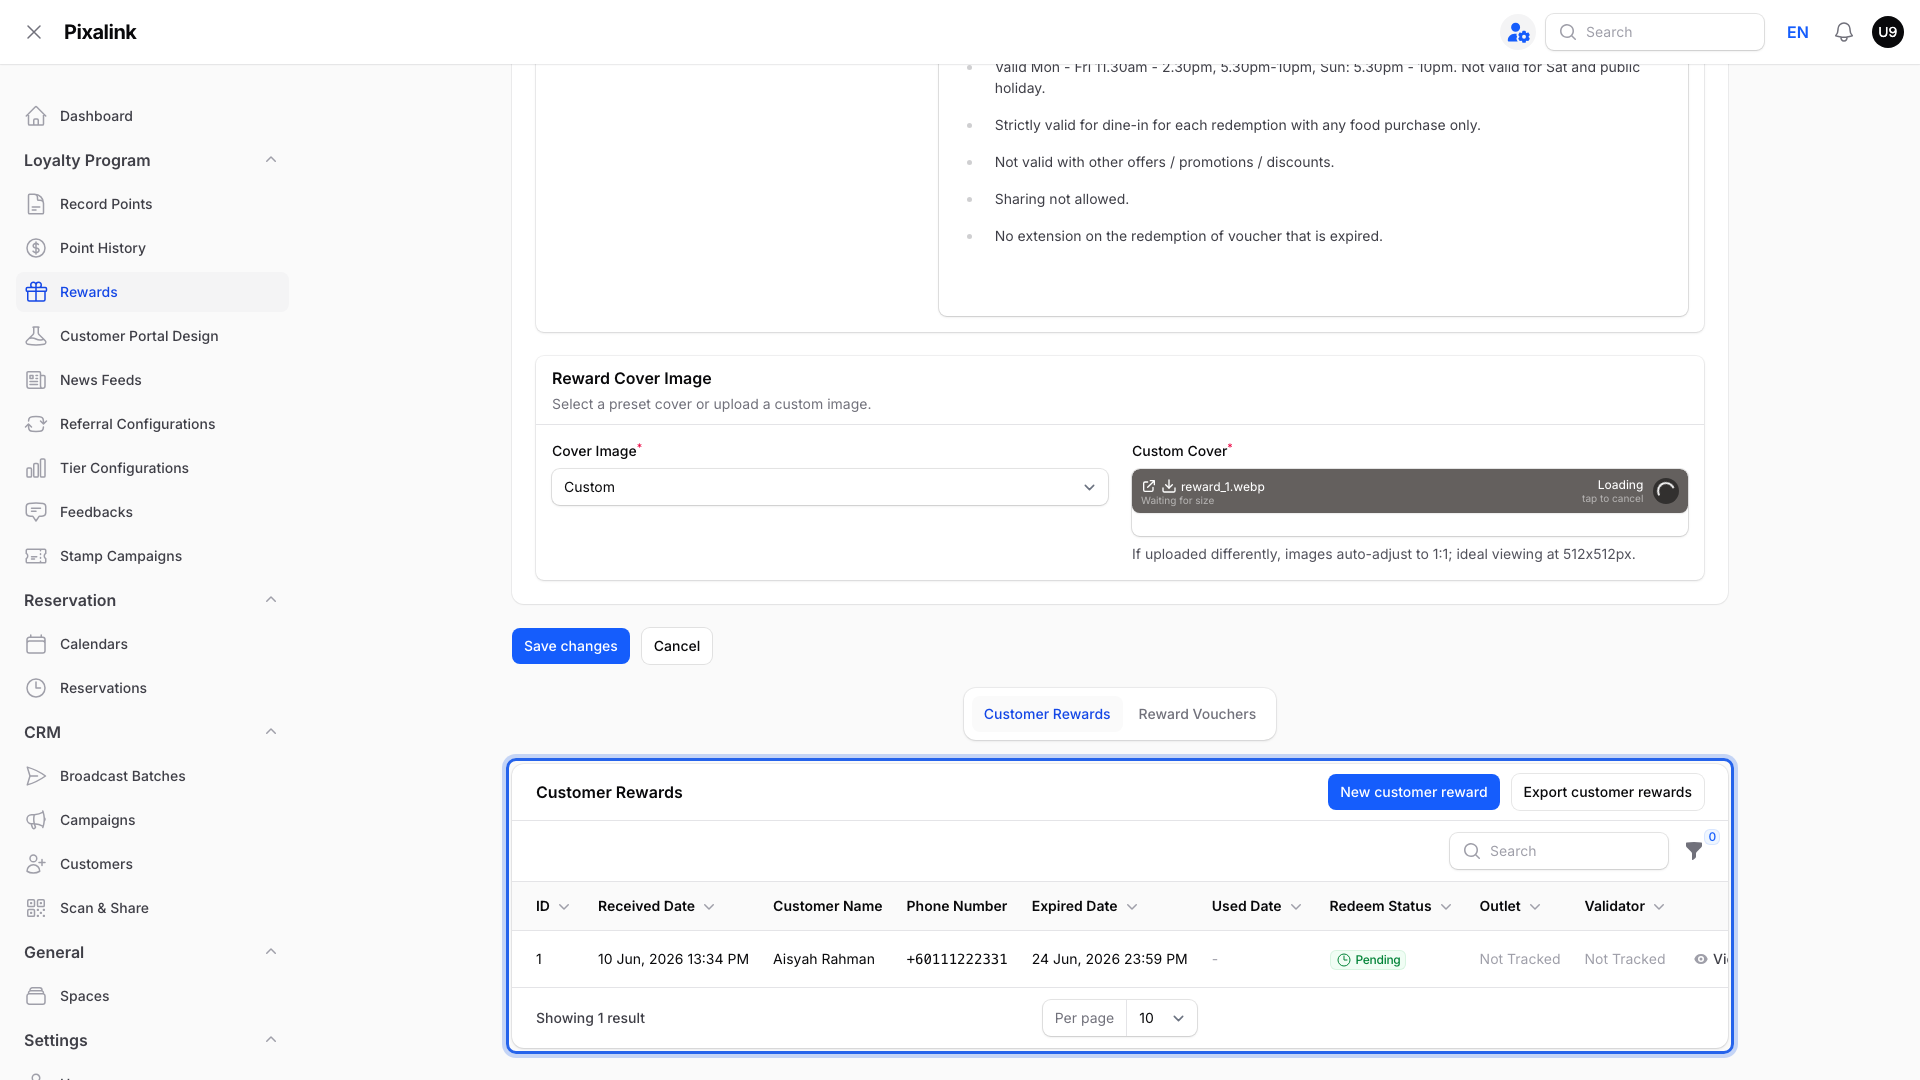The height and width of the screenshot is (1080, 1920).
Task: Open the Cover Image dropdown
Action: (x=830, y=487)
